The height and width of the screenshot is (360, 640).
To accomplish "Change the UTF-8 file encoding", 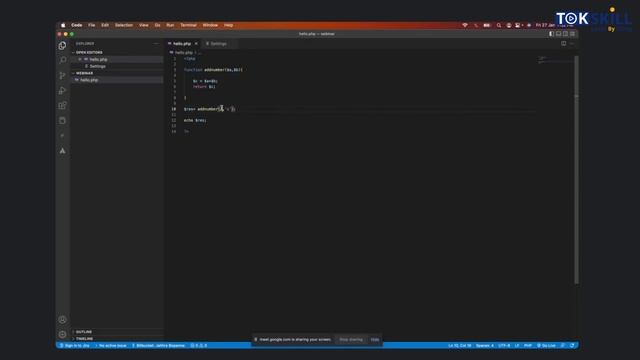I will [x=504, y=346].
